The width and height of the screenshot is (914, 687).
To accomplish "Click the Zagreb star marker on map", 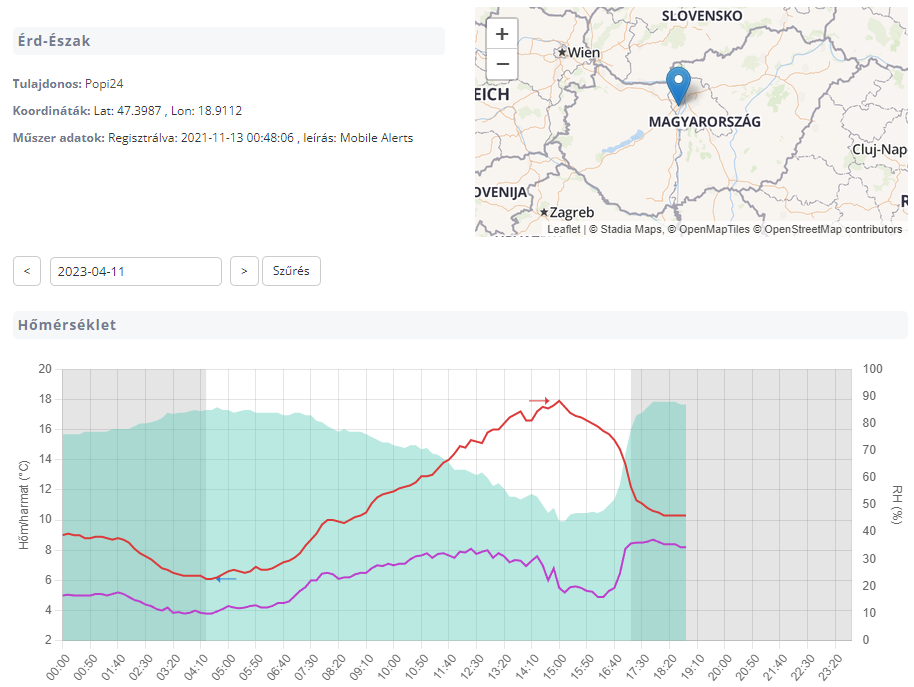I will click(x=543, y=212).
